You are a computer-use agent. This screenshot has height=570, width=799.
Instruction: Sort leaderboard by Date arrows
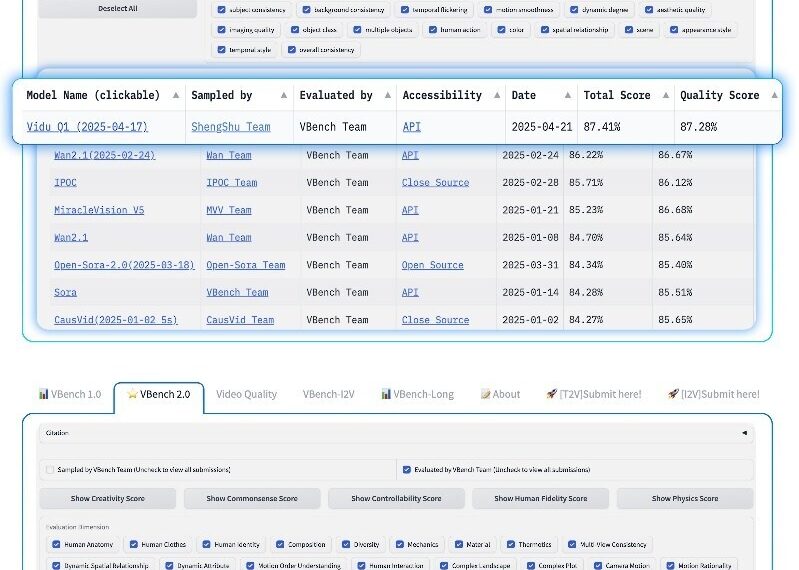(568, 95)
